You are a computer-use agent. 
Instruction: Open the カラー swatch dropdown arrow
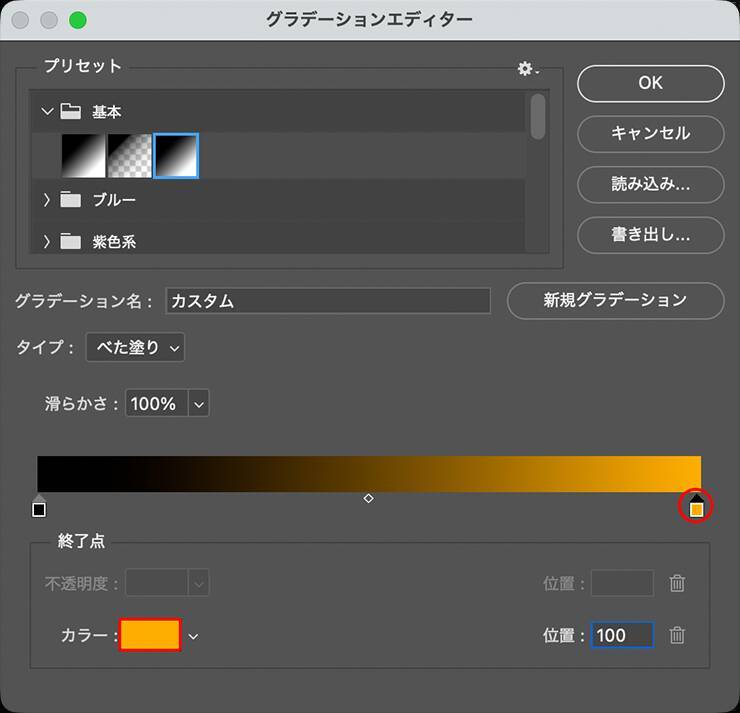(193, 636)
